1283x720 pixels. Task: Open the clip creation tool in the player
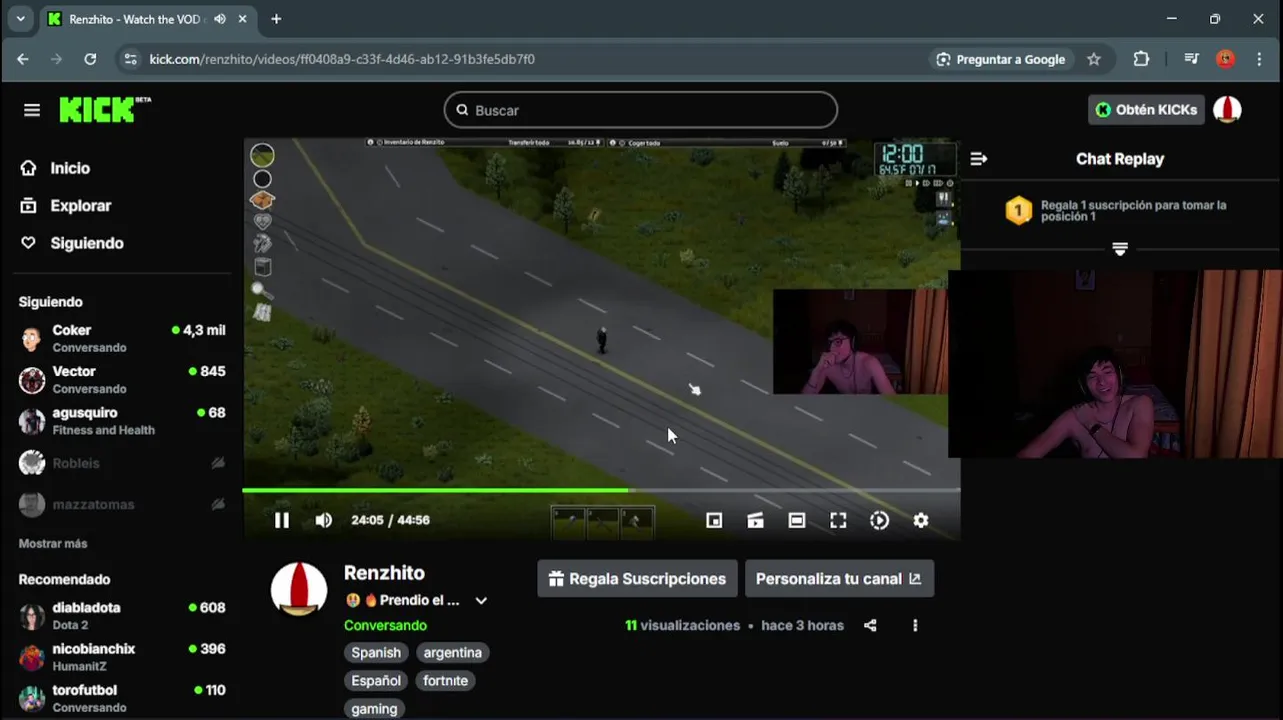(x=755, y=520)
